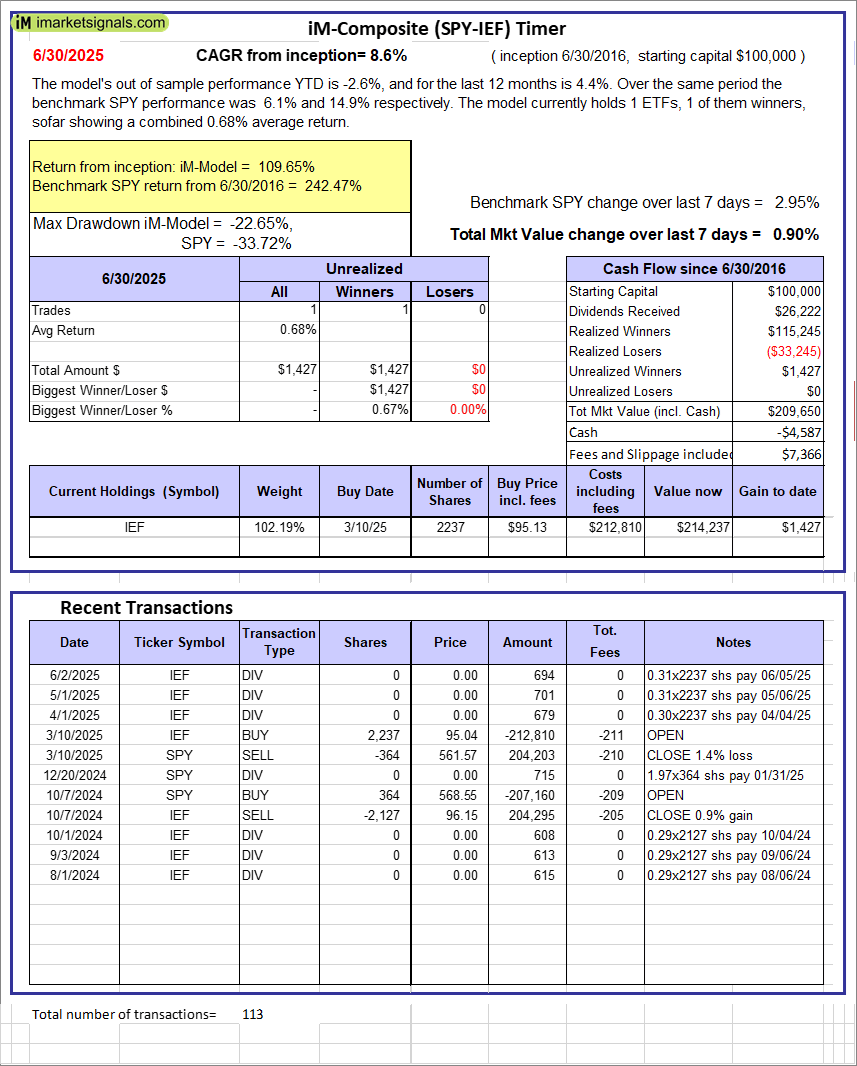This screenshot has width=857, height=1066.
Task: Select the 561.57 SPY sell price cell
Action: tap(449, 755)
